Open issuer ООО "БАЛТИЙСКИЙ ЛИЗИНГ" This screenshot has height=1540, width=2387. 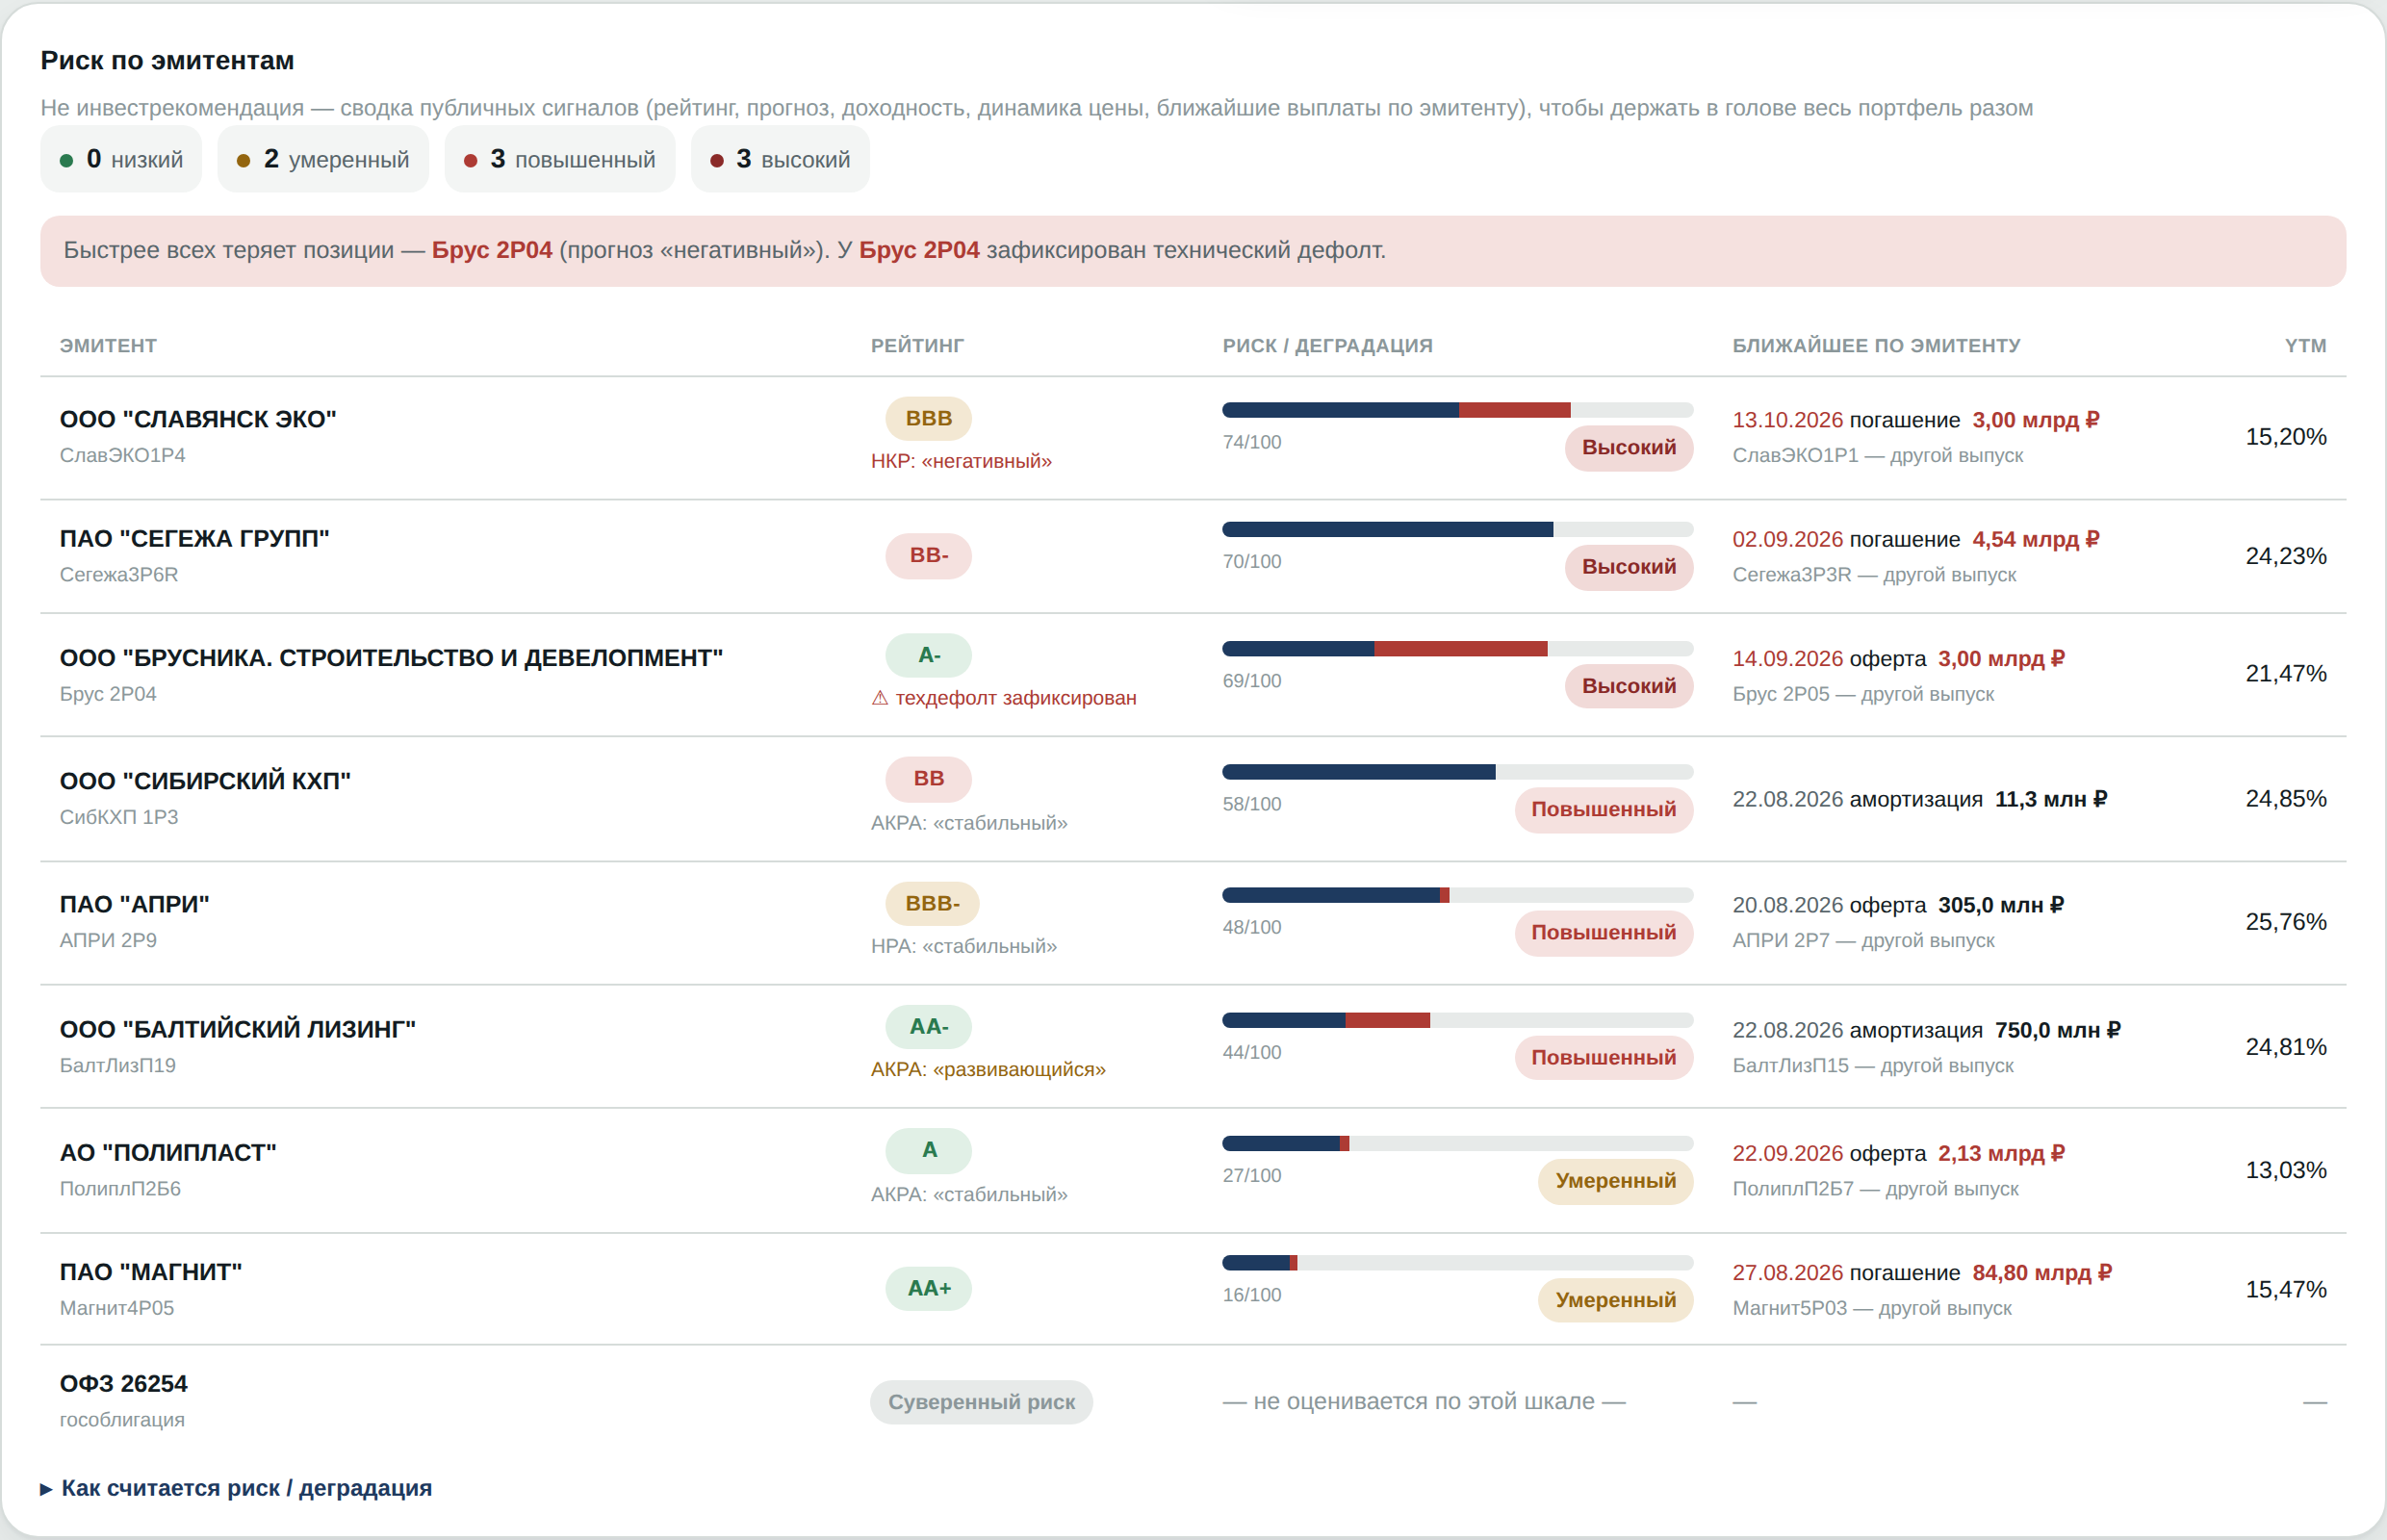coord(238,1030)
